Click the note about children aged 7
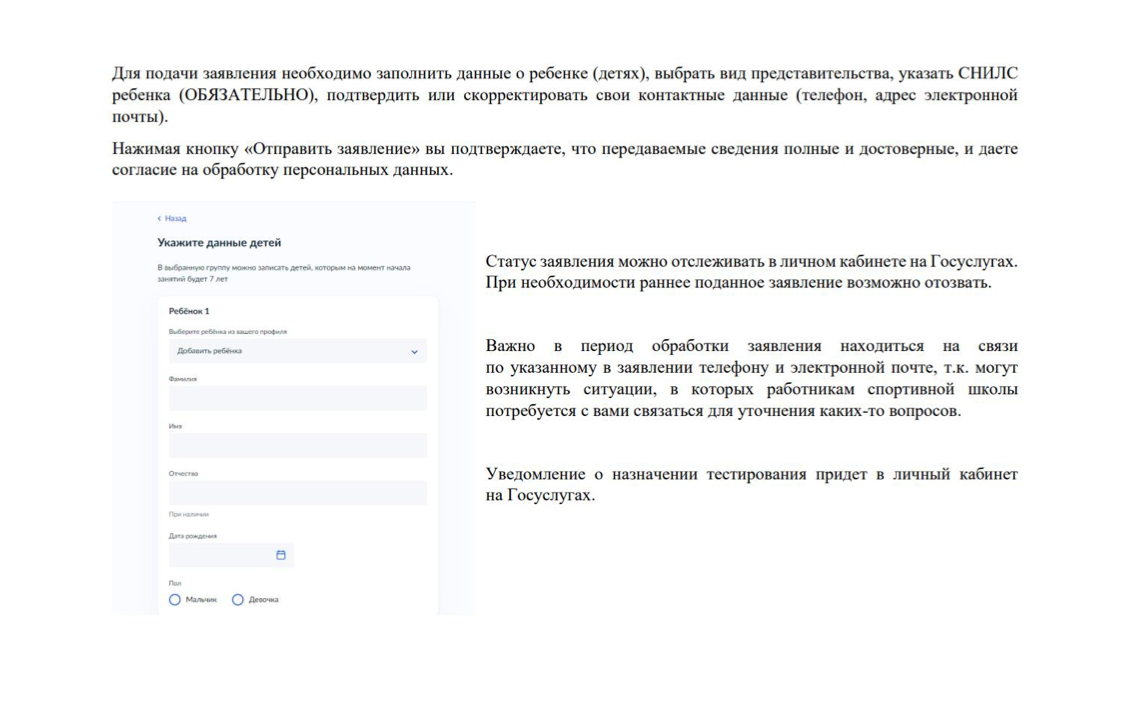 pos(284,273)
